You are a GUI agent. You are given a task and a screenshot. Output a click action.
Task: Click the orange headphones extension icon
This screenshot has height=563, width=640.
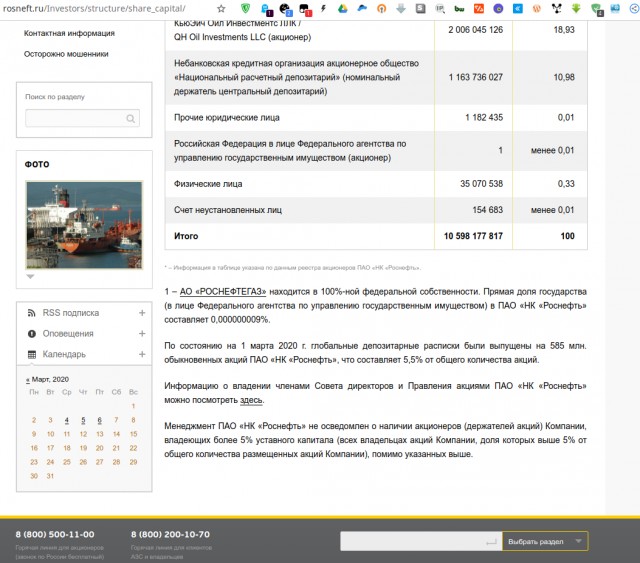[381, 8]
